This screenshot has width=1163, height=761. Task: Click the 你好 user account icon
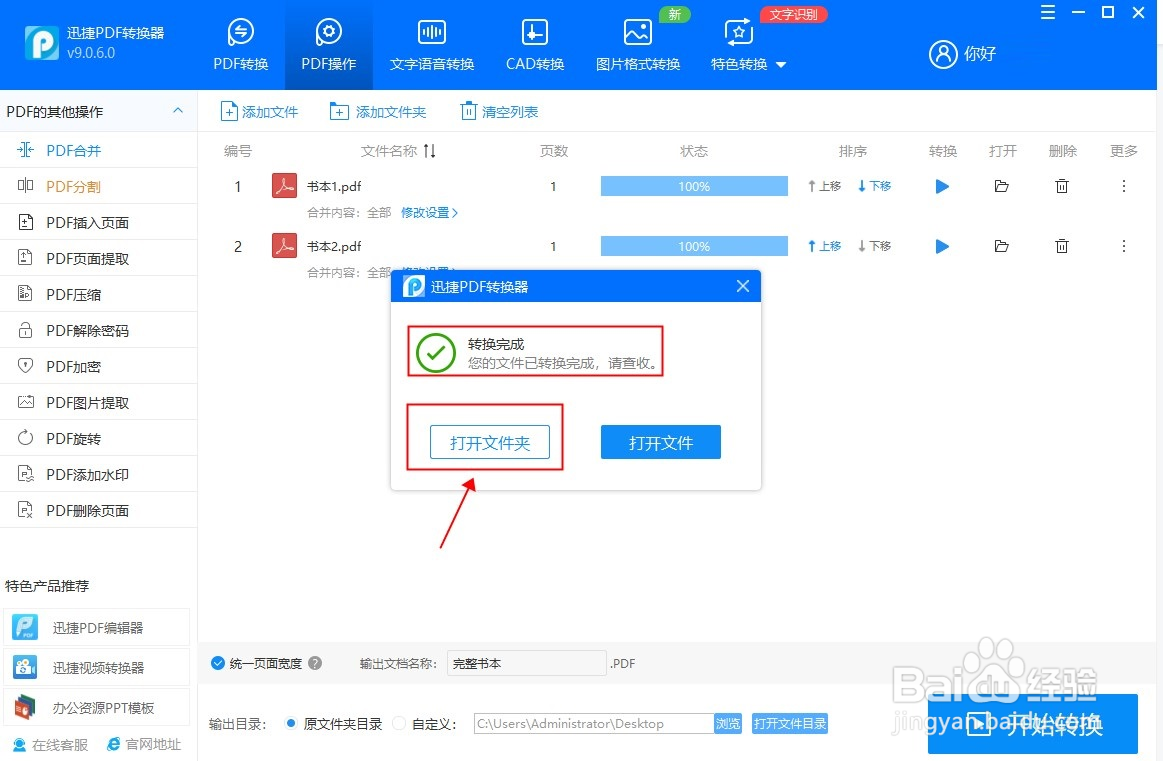coord(943,53)
